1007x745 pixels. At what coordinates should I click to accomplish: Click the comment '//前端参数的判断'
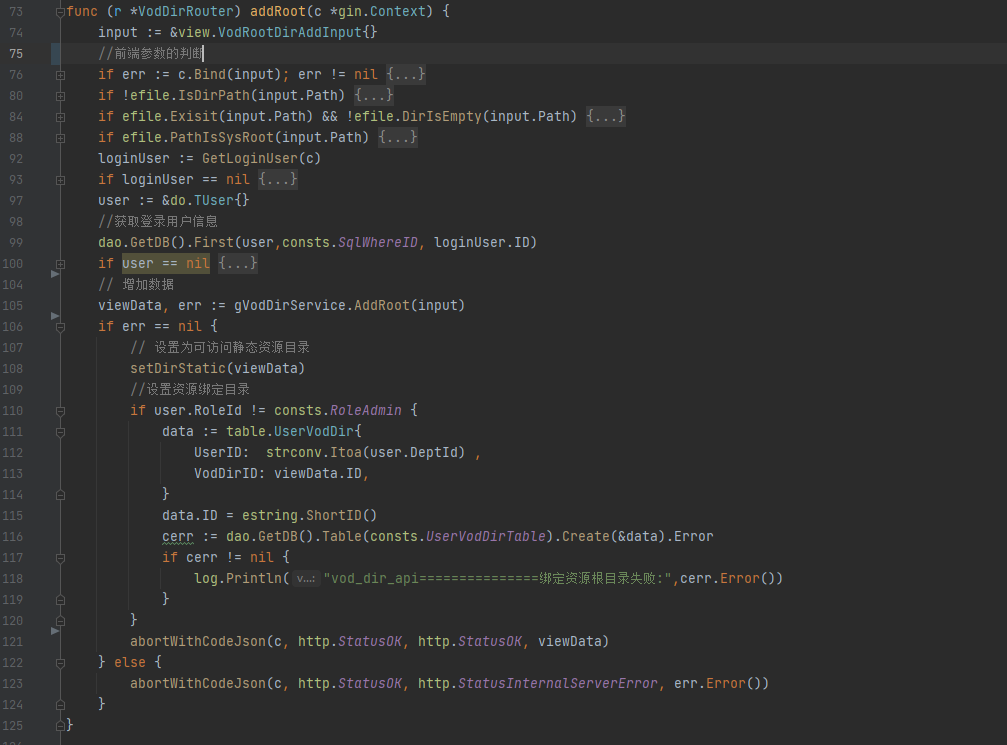click(151, 53)
